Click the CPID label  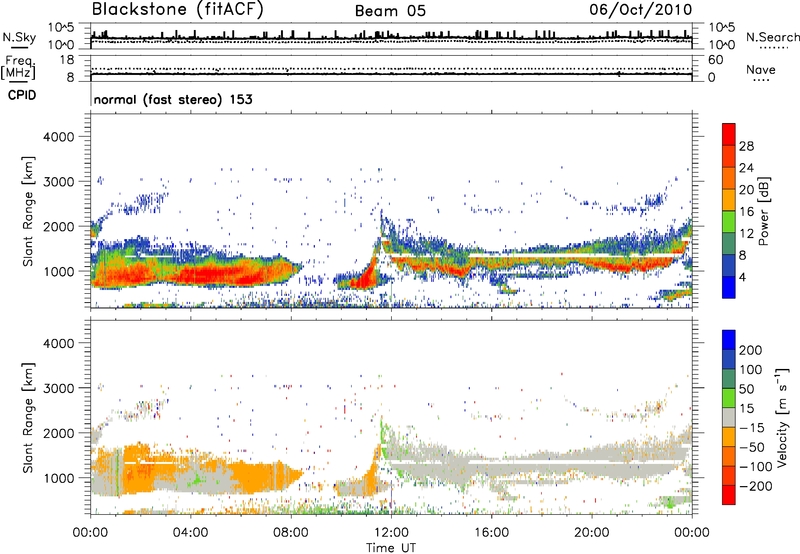point(22,95)
